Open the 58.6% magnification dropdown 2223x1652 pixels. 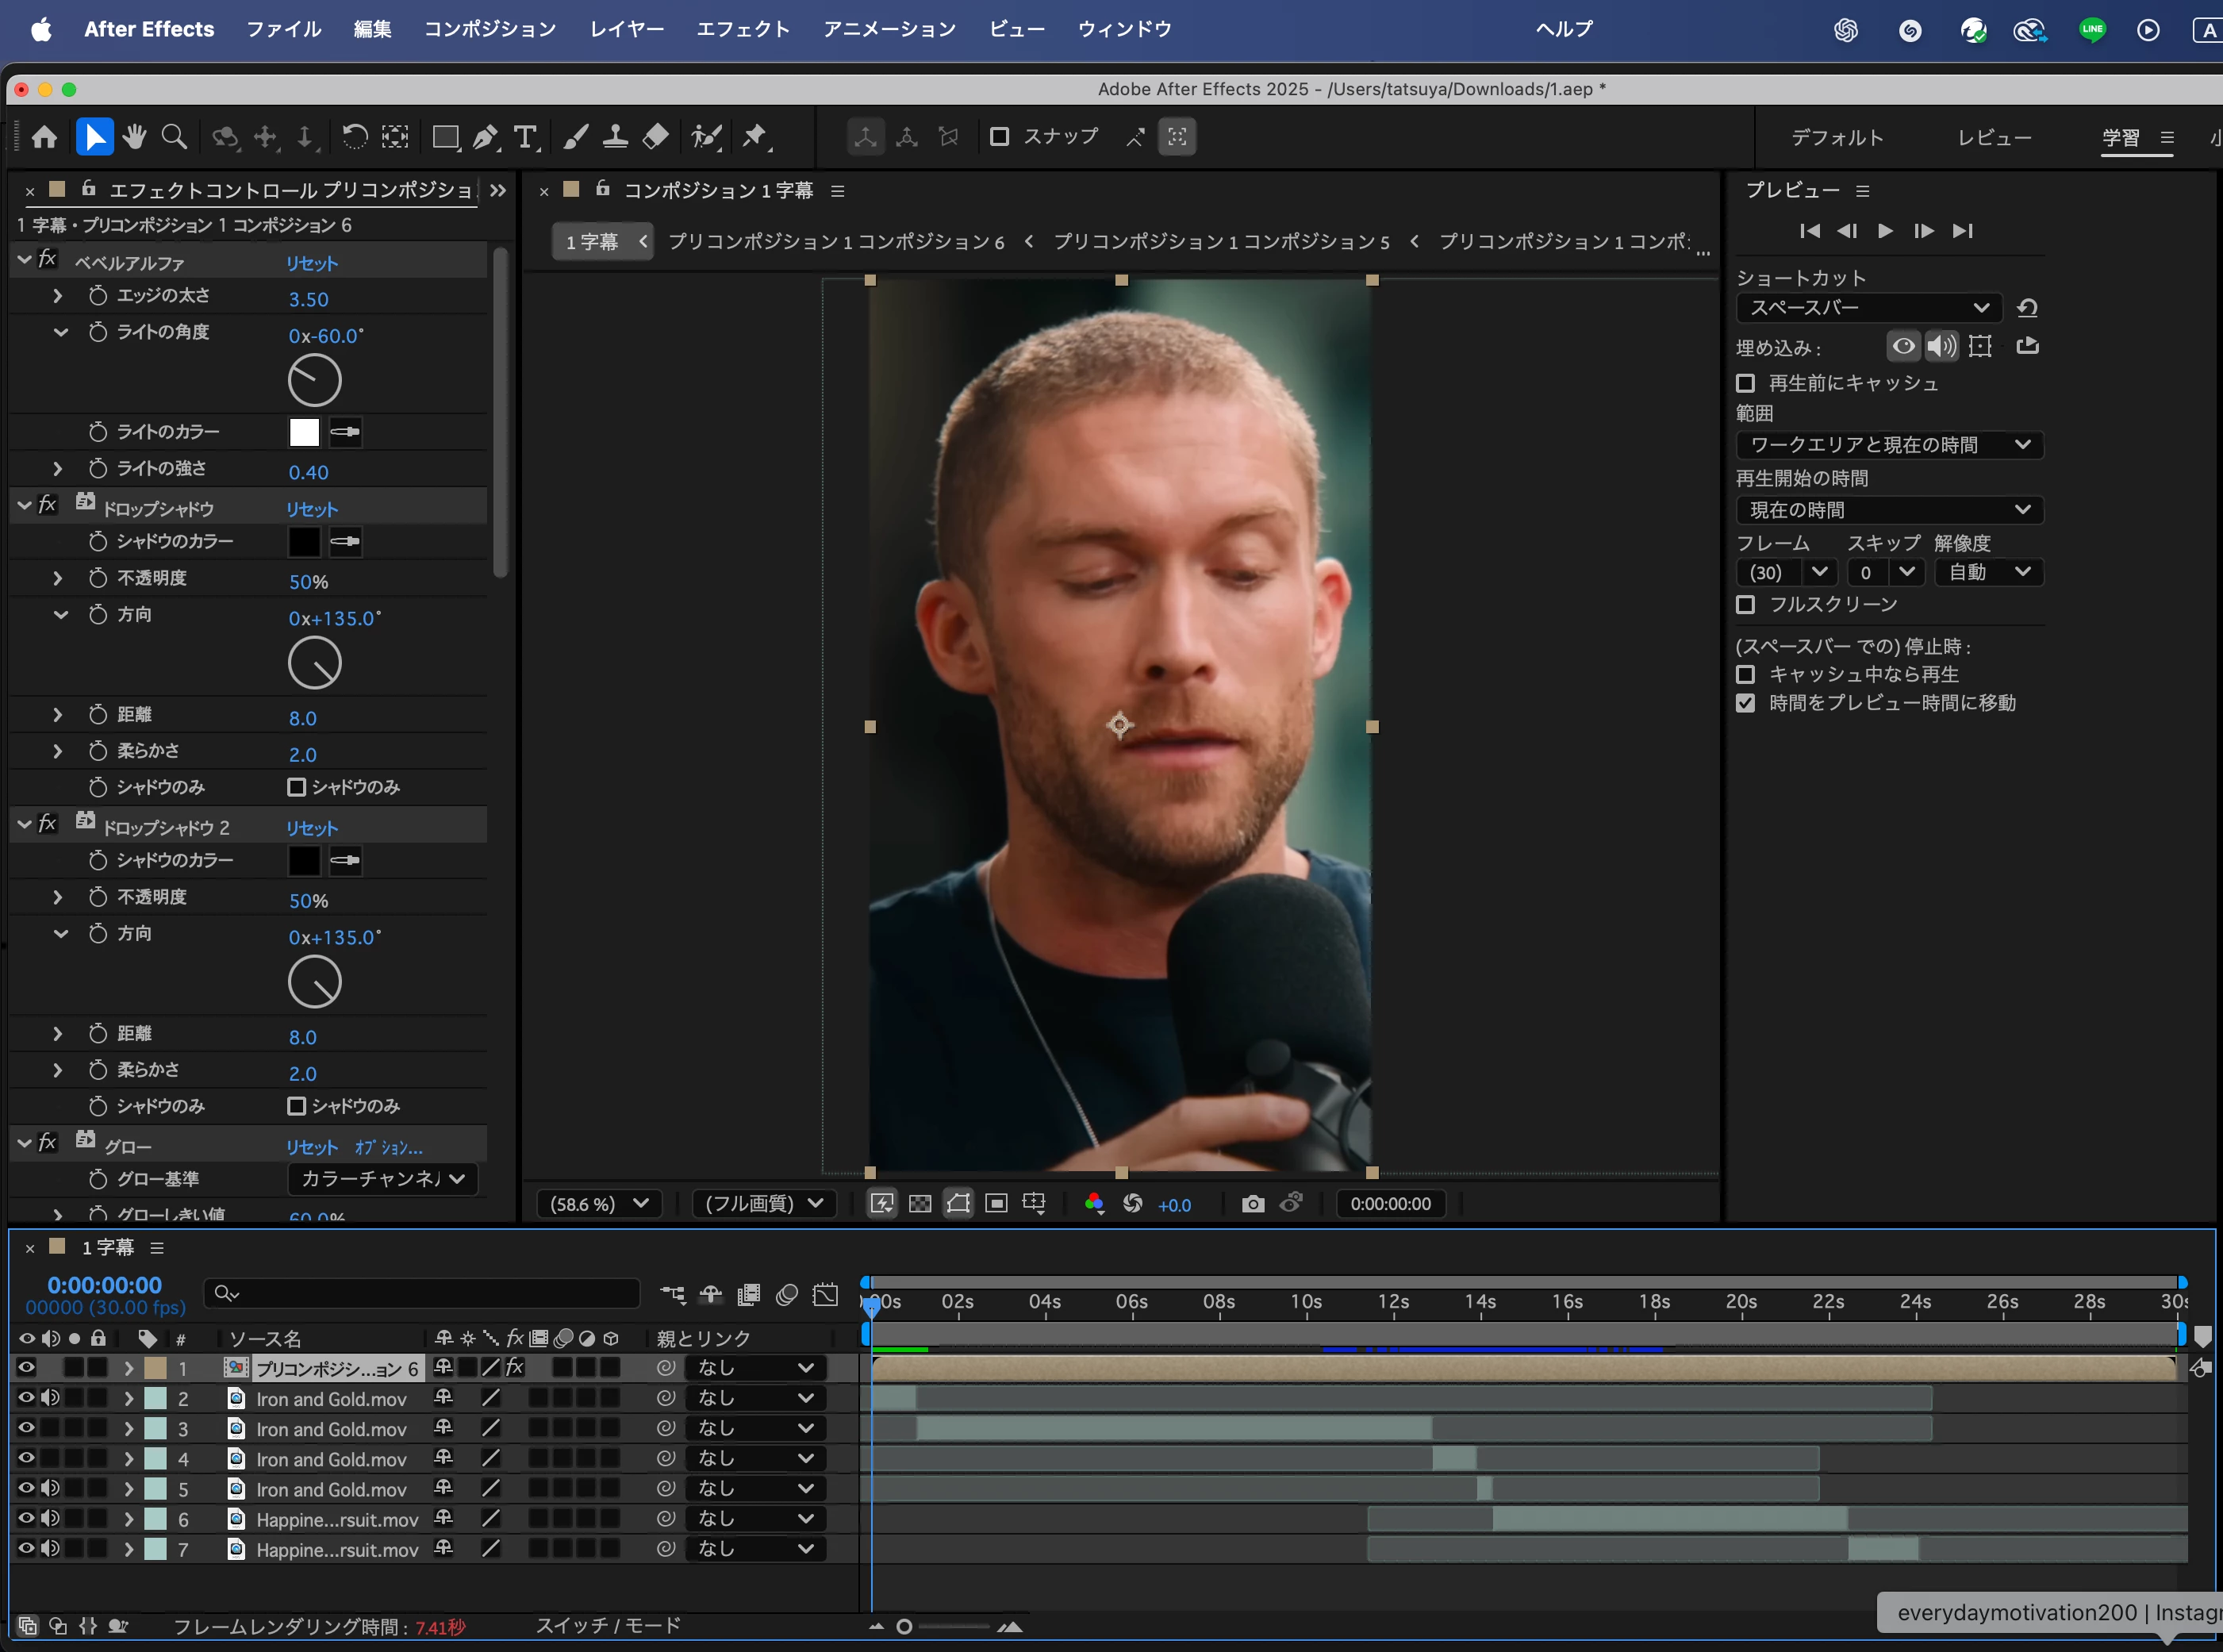click(598, 1204)
